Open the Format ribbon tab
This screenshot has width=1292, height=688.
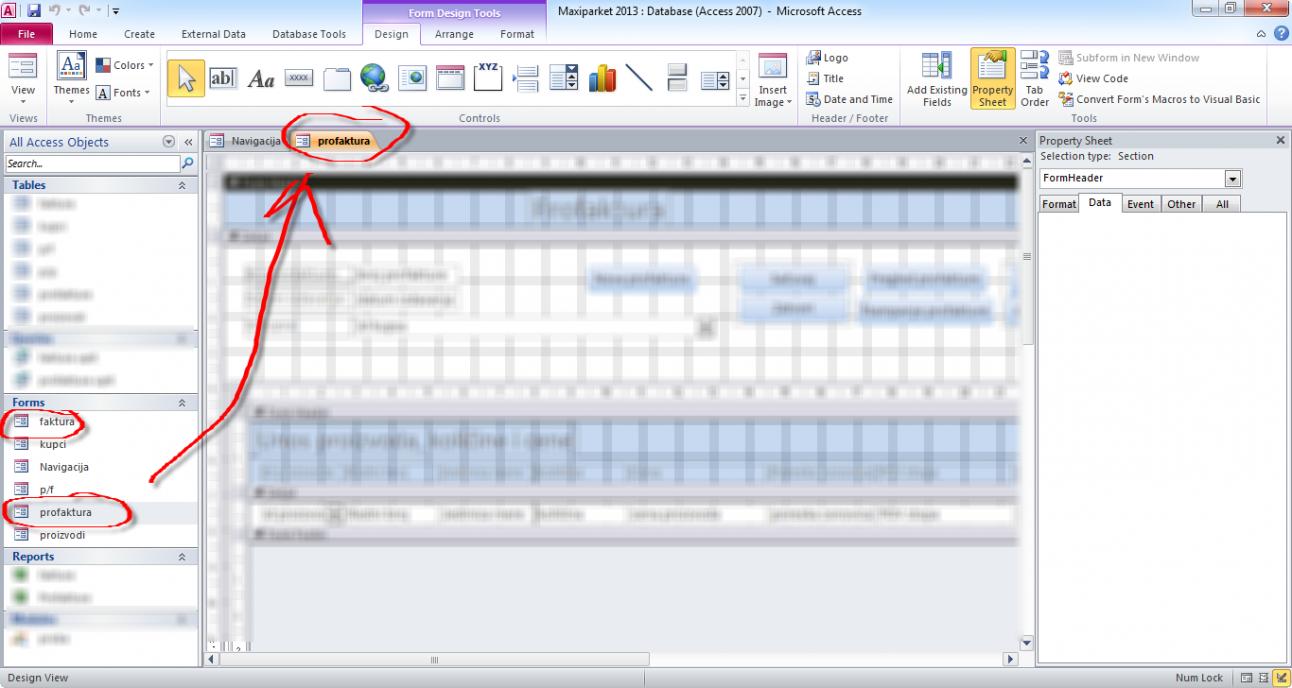[x=517, y=34]
